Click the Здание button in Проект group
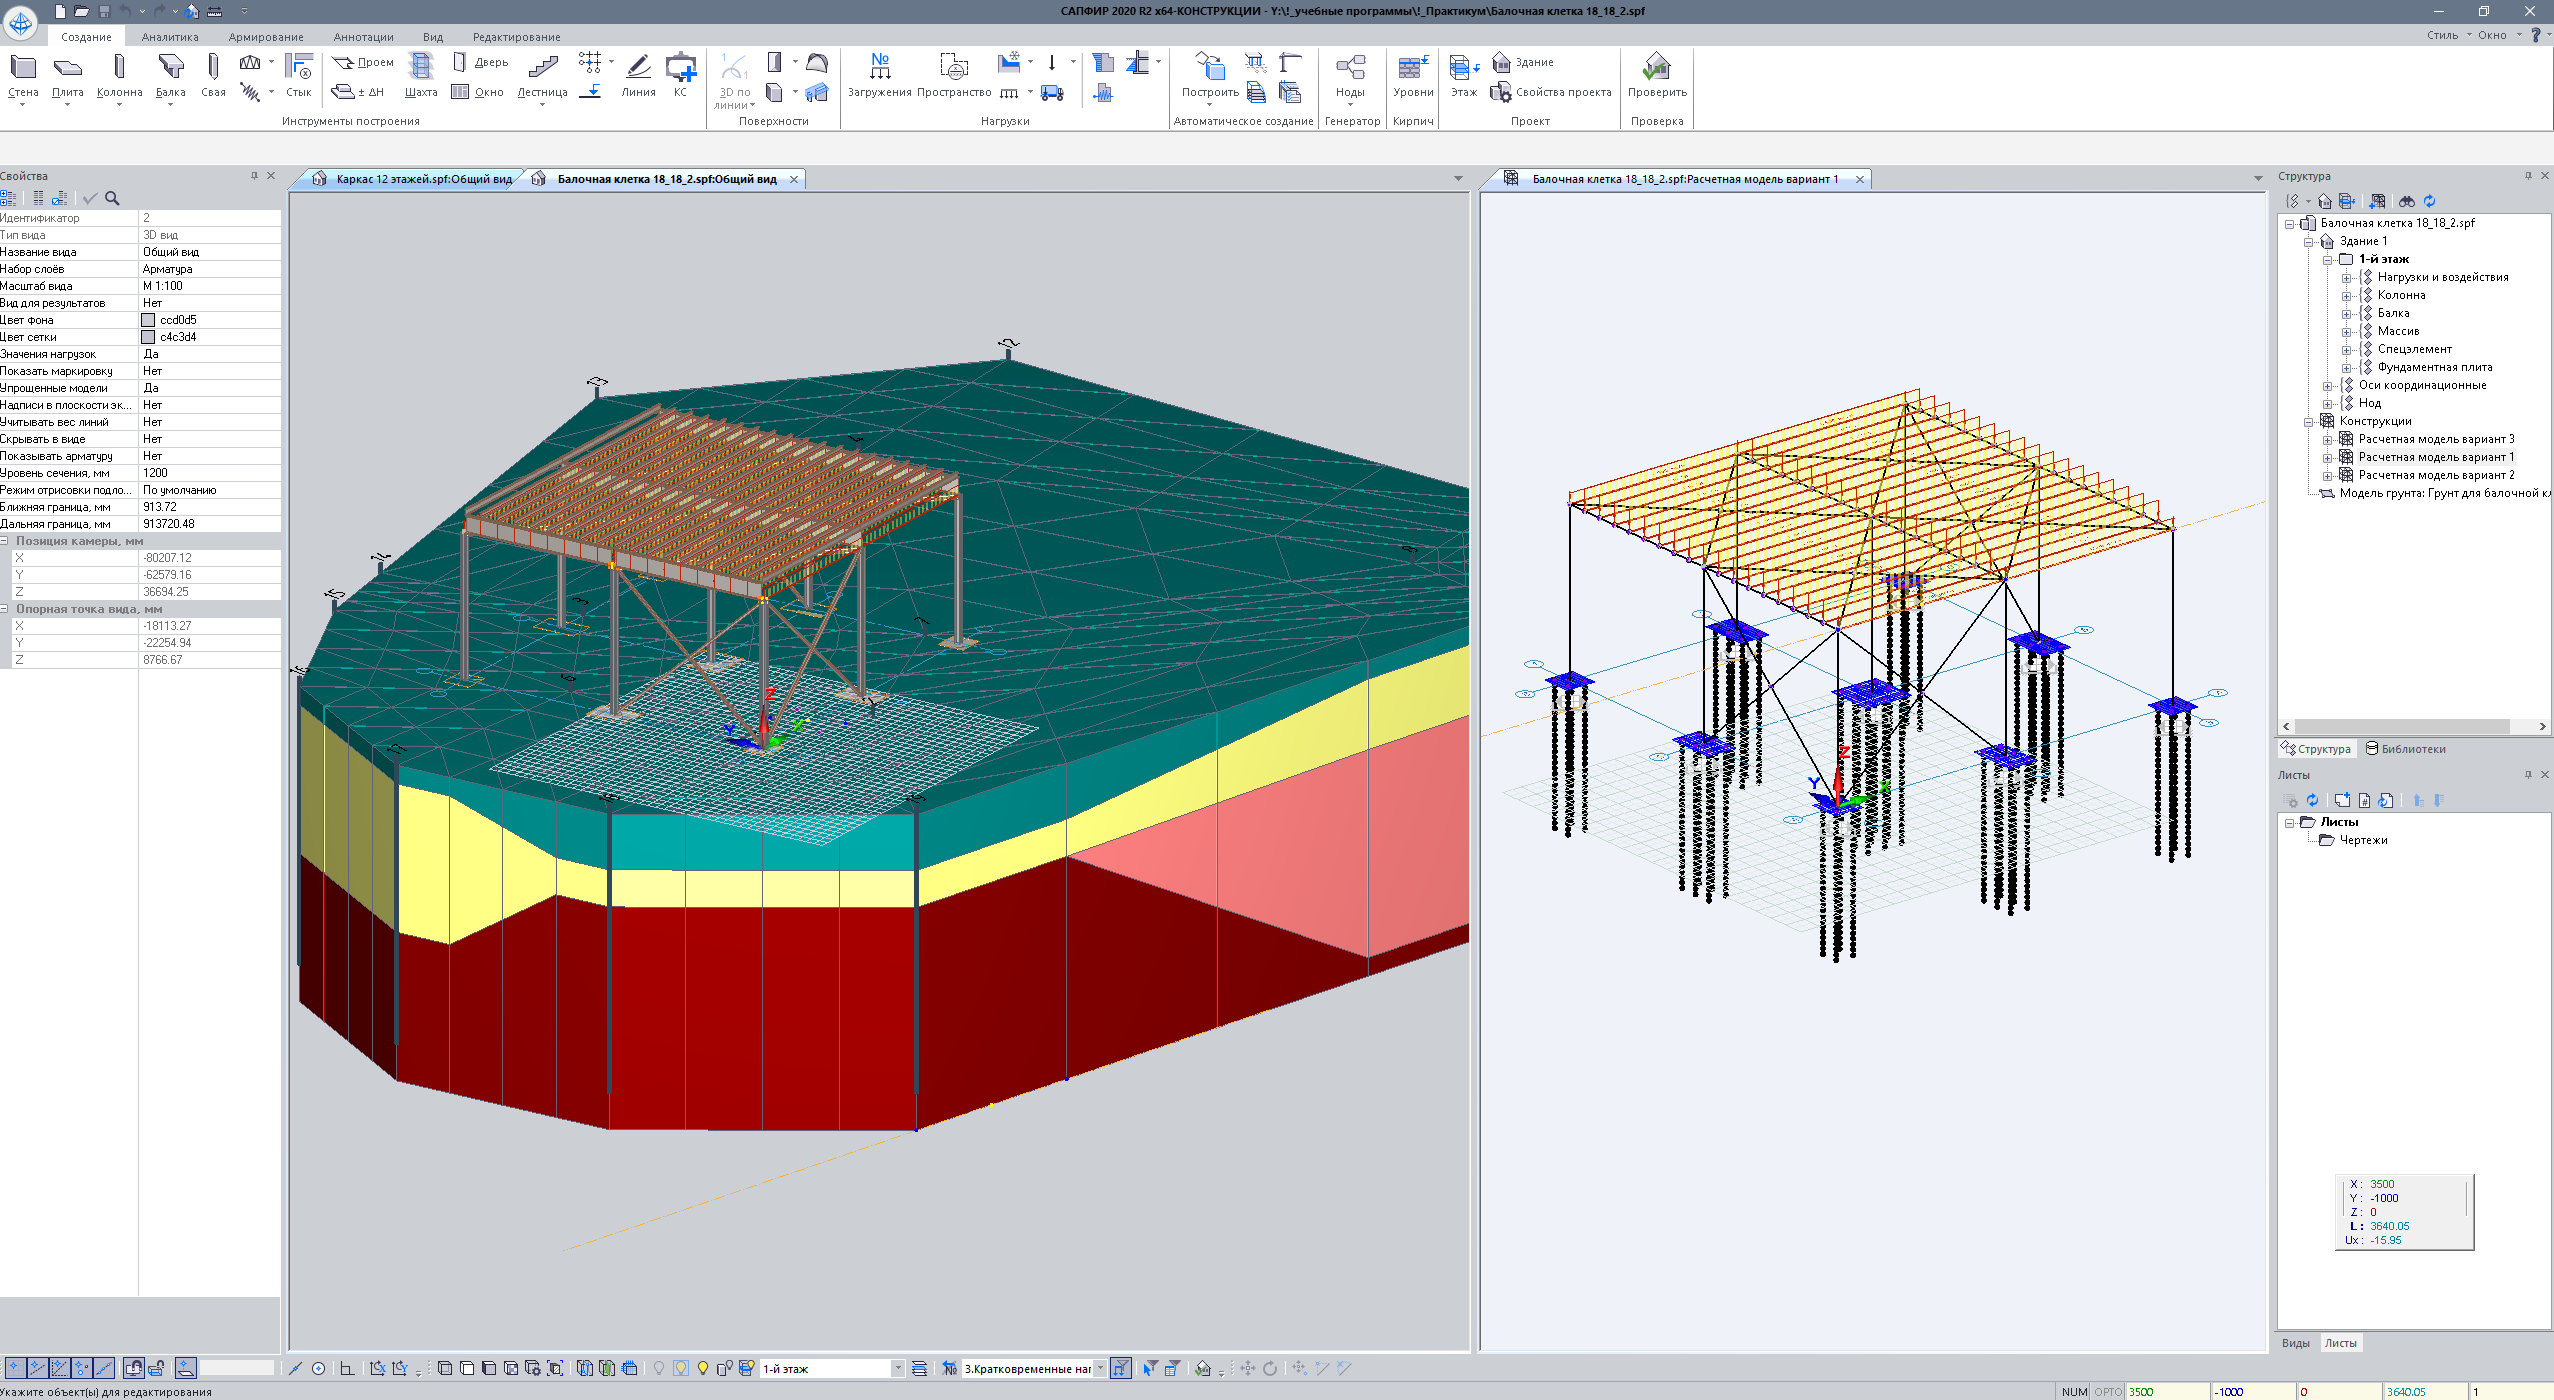Screen dimensions: 2554x1400 pos(1523,62)
